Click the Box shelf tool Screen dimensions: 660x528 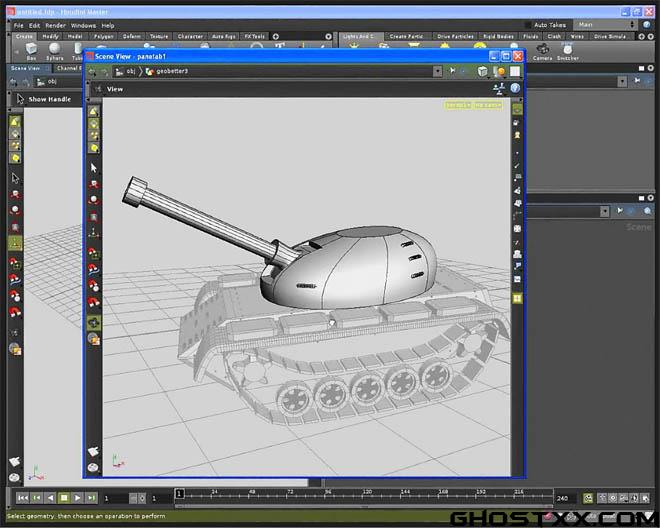[31, 51]
